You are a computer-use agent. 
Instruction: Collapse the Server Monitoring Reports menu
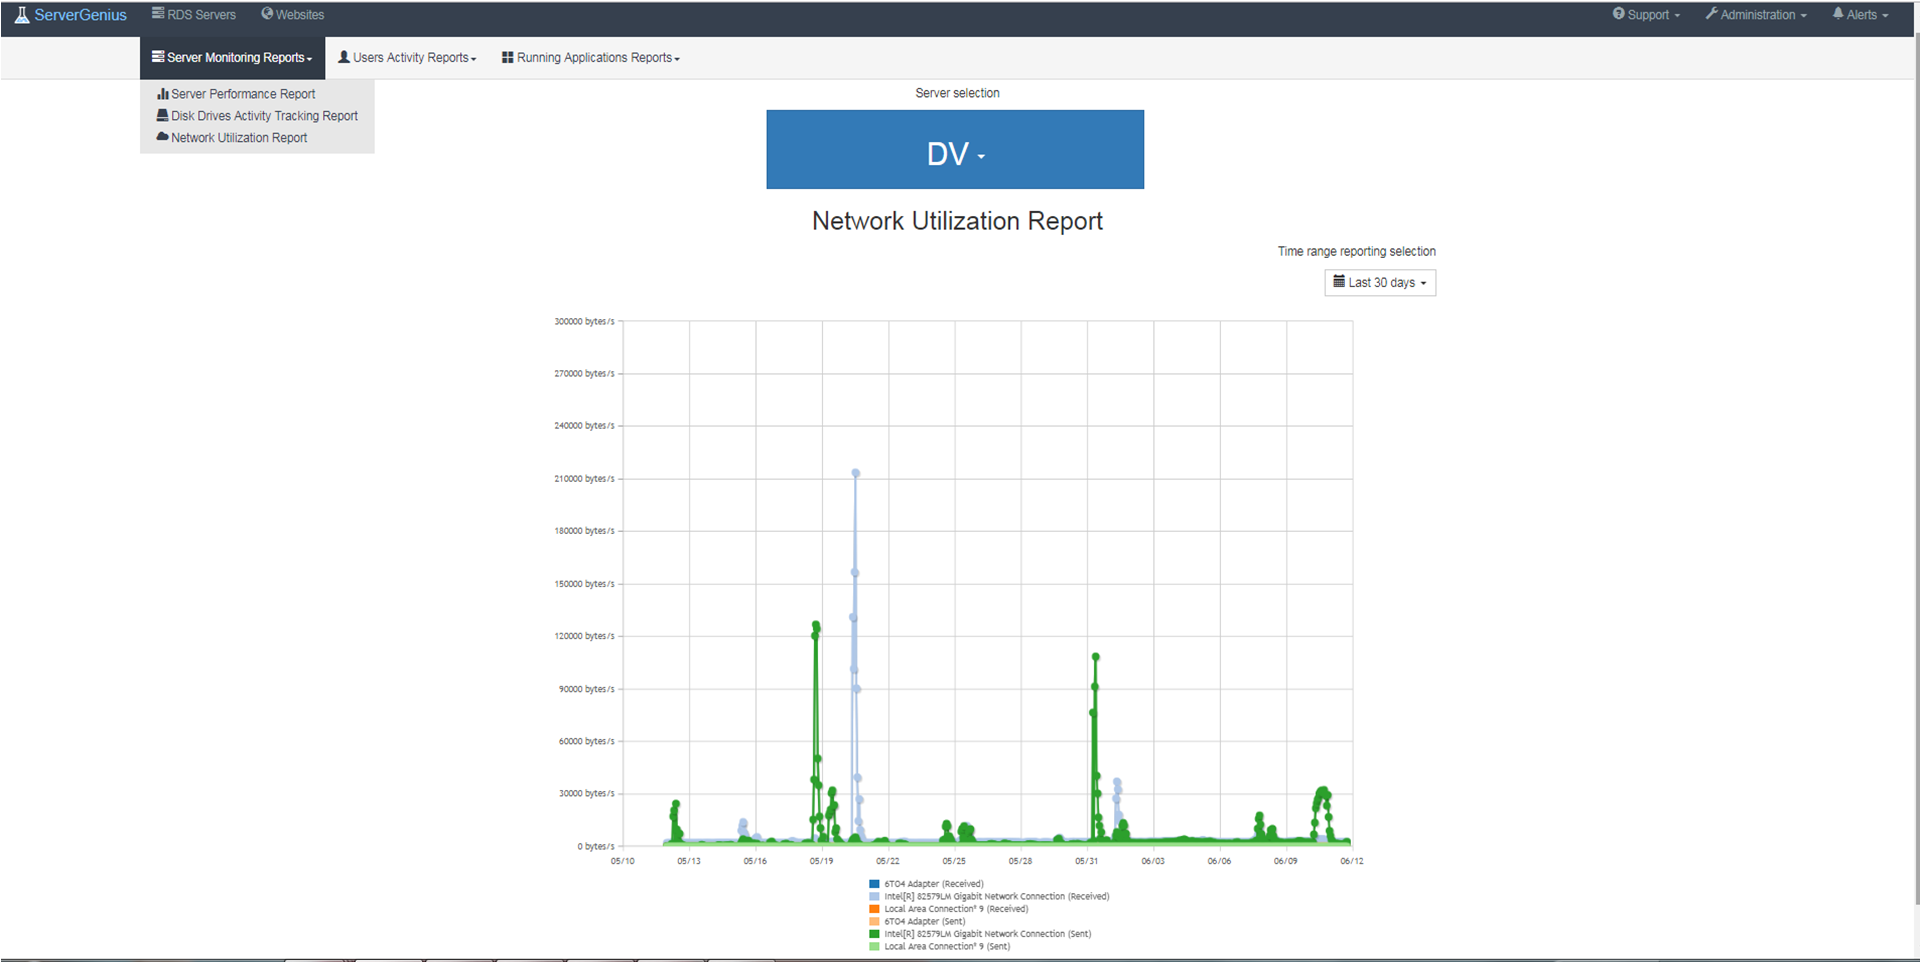pyautogui.click(x=233, y=58)
